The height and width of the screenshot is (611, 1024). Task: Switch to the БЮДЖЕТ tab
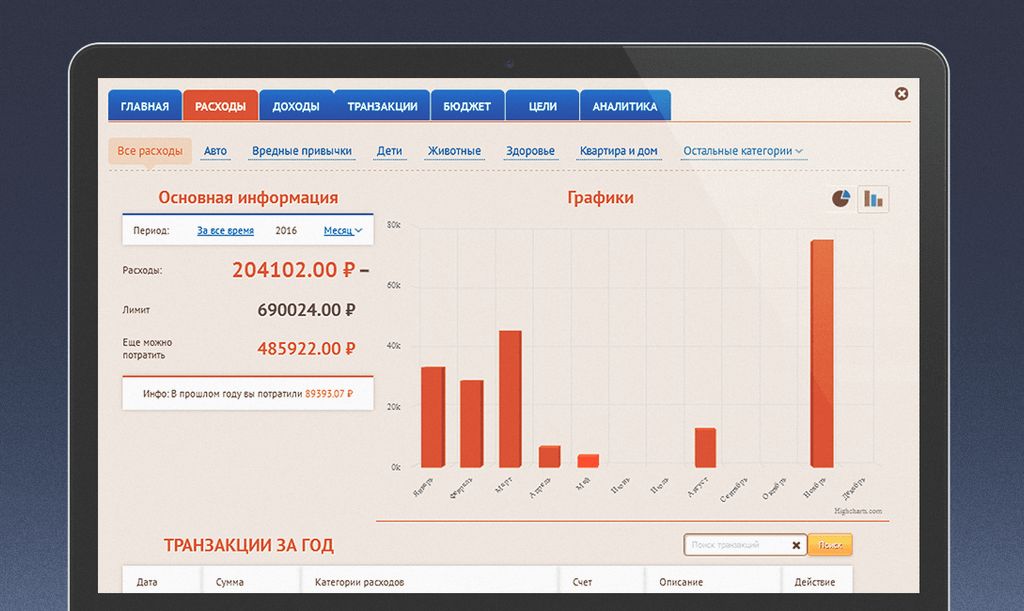point(467,106)
